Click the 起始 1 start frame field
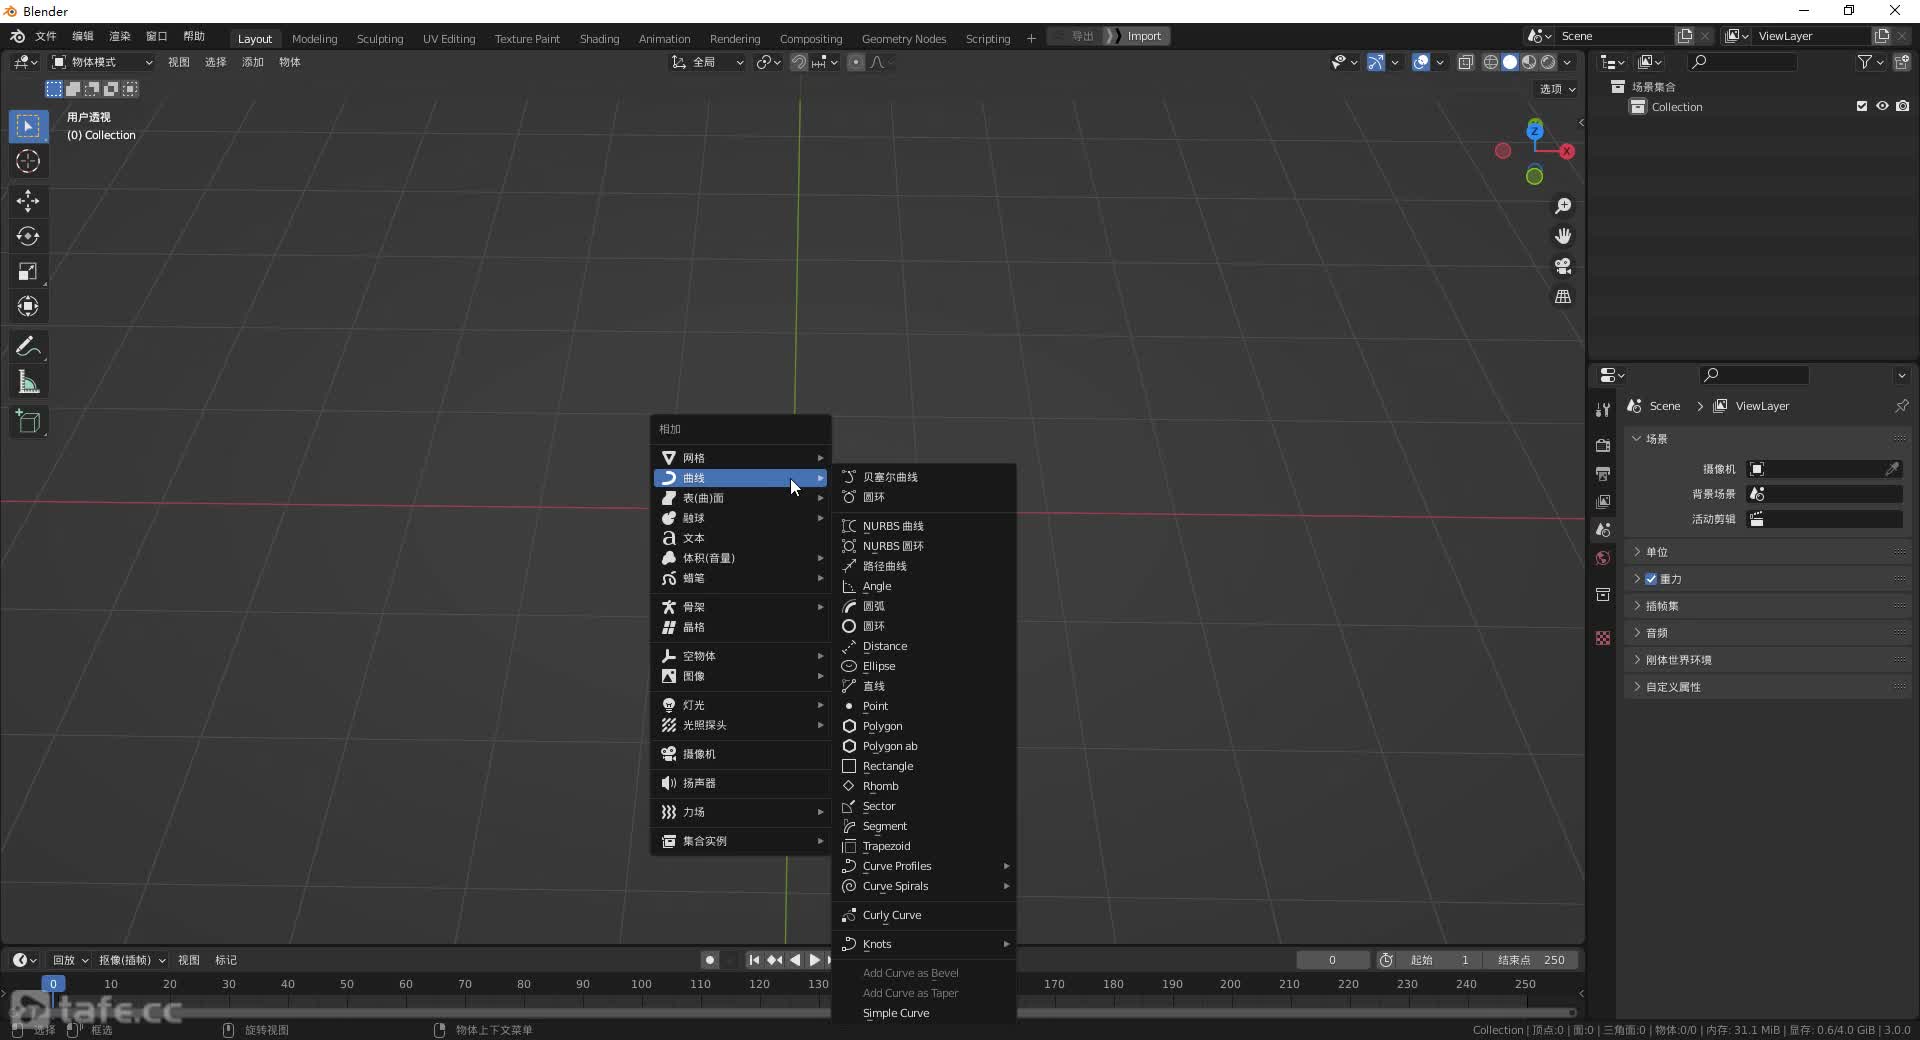Image resolution: width=1920 pixels, height=1040 pixels. tap(1440, 960)
